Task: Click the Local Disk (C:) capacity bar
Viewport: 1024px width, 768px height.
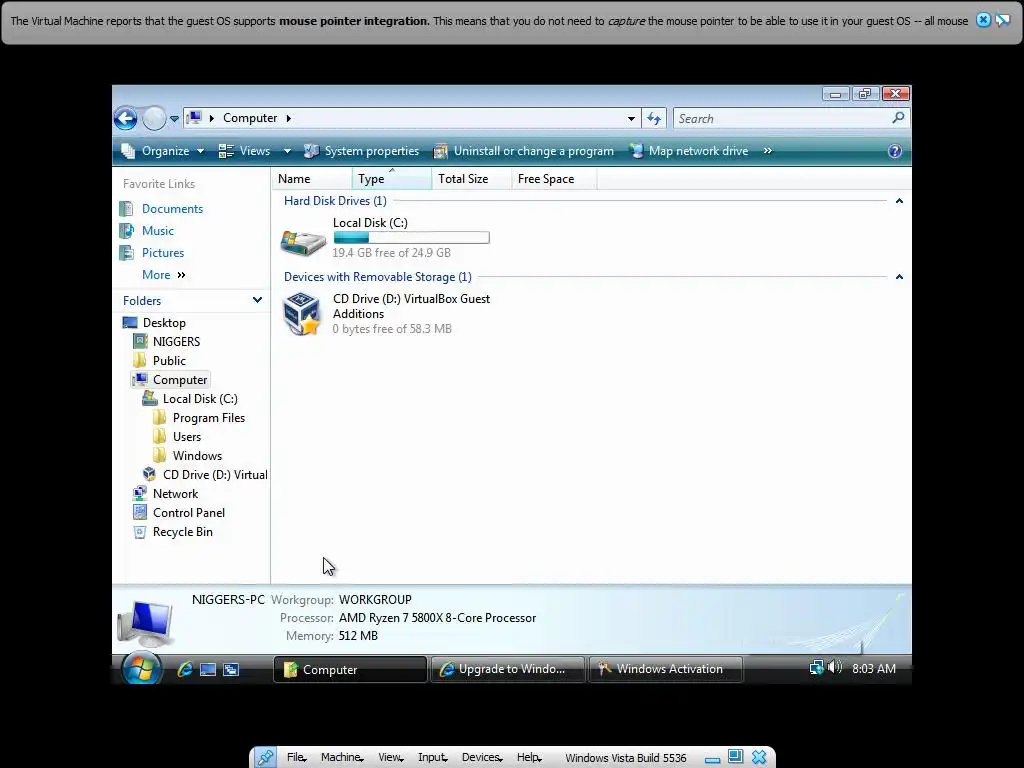Action: tap(411, 238)
